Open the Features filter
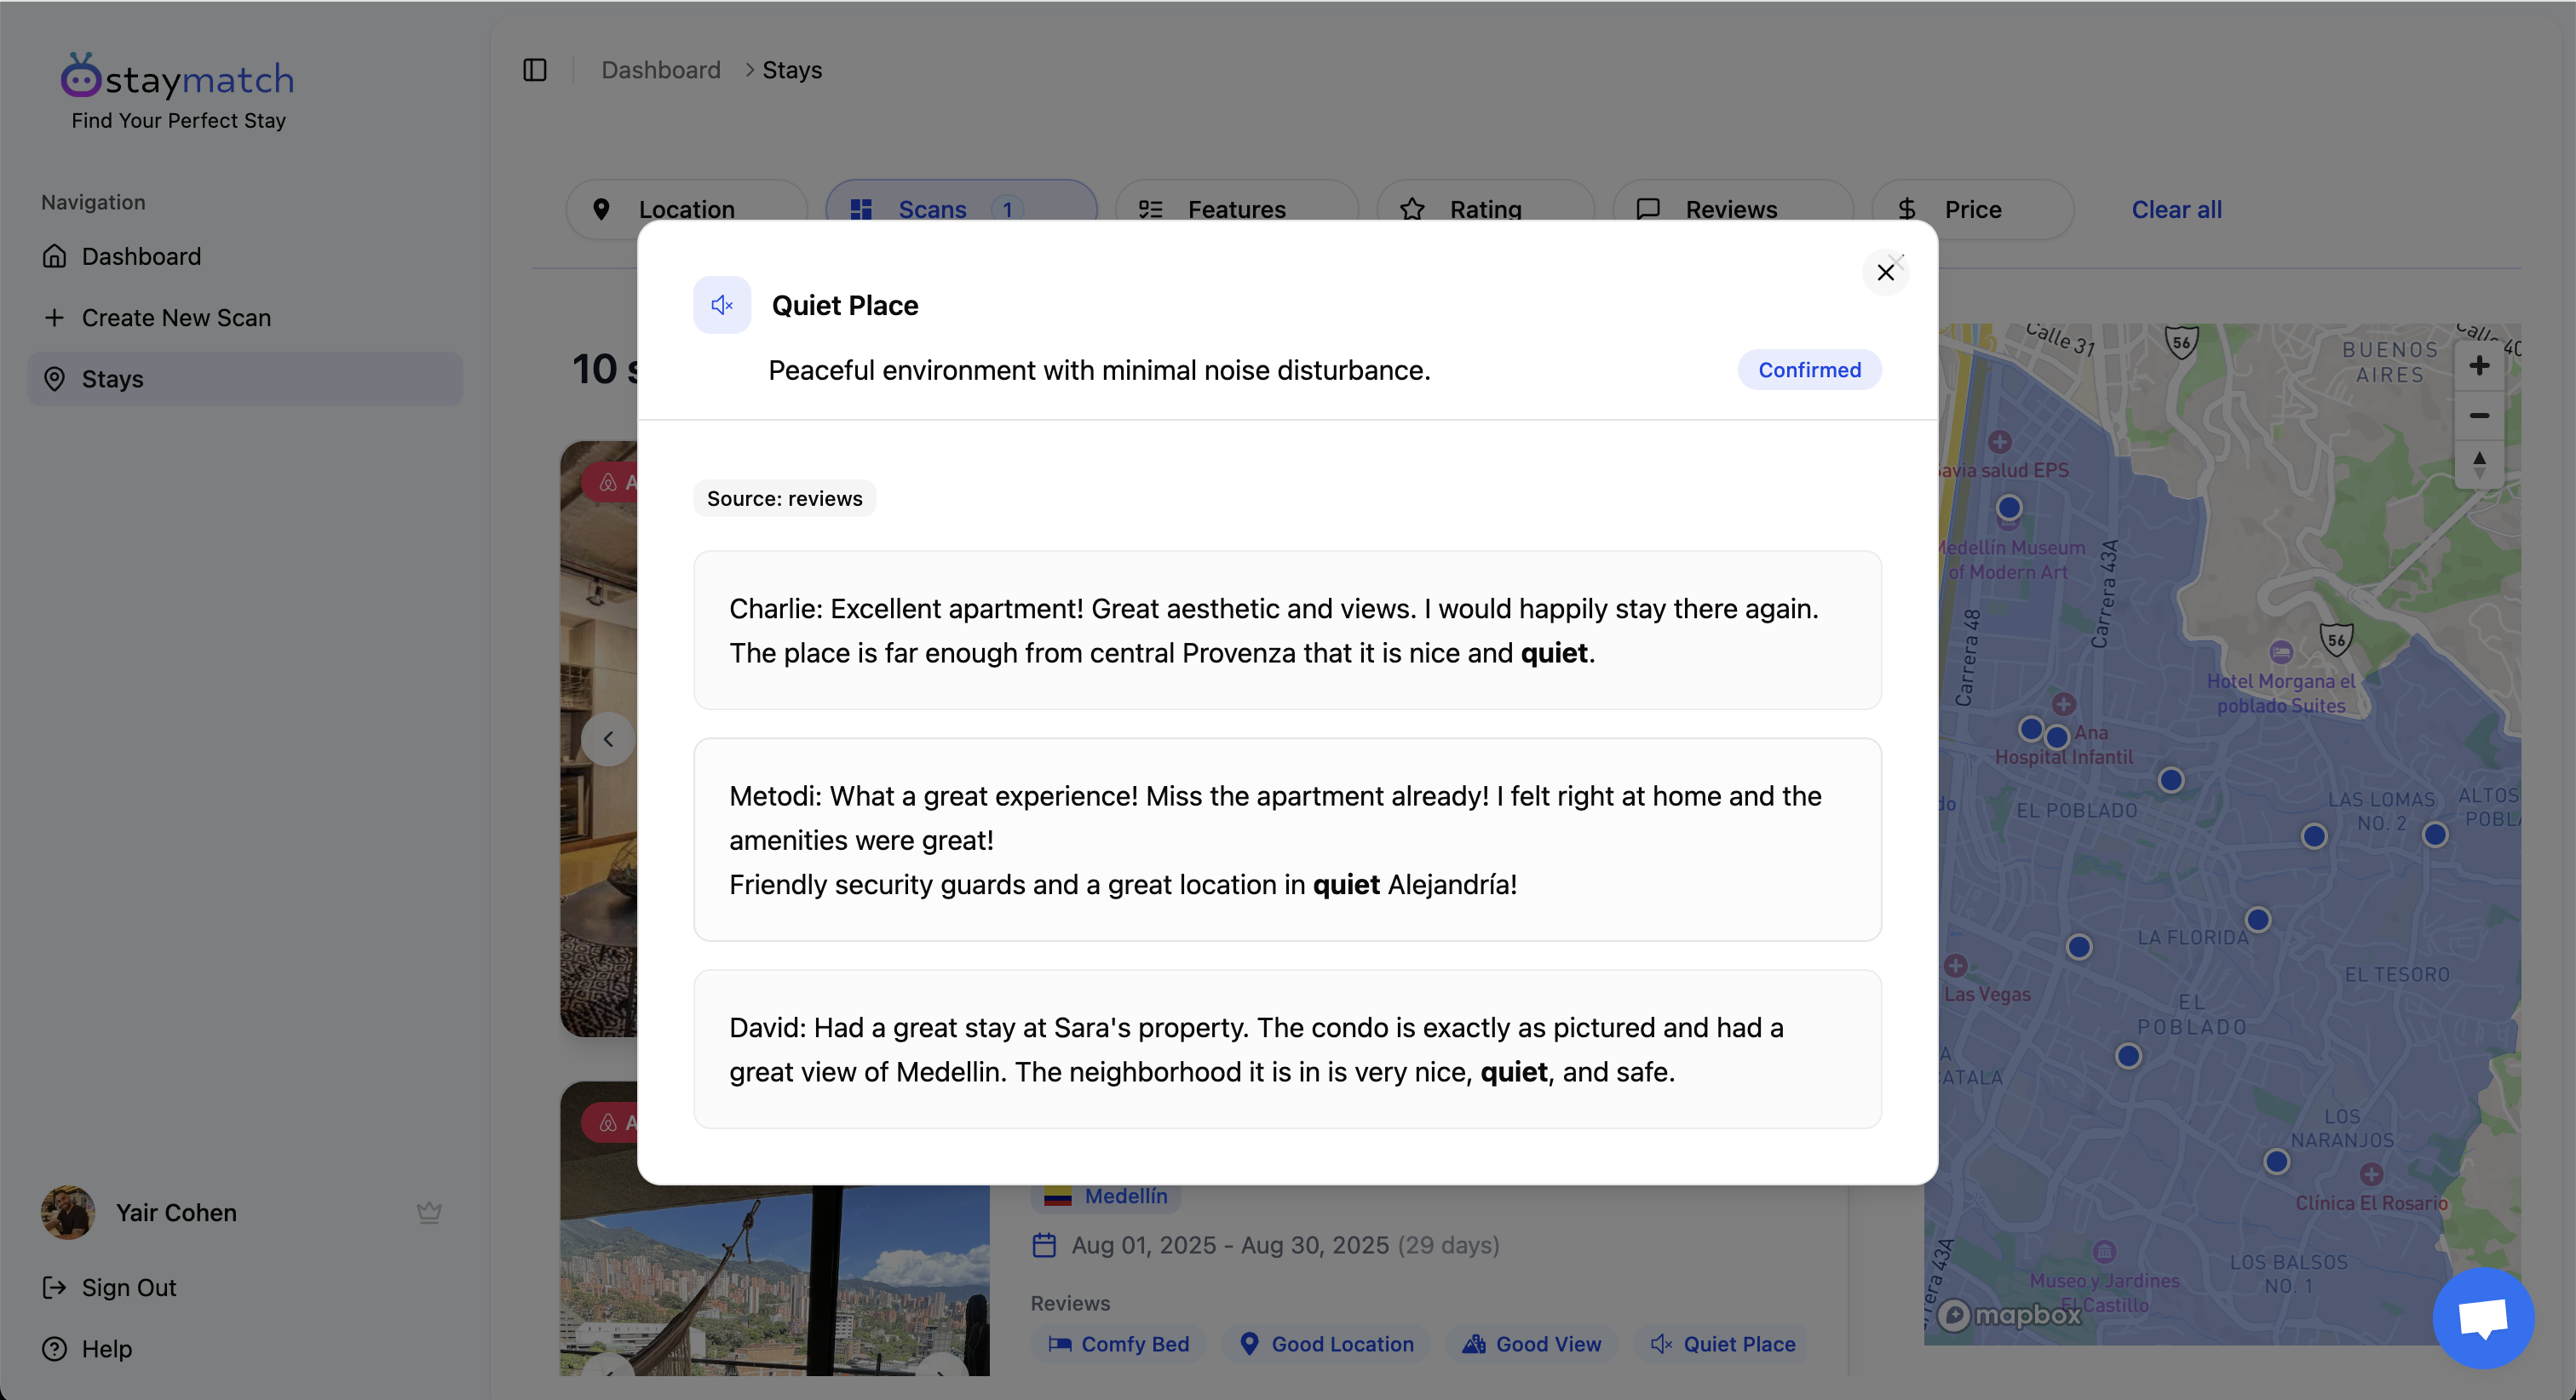 tap(1236, 209)
